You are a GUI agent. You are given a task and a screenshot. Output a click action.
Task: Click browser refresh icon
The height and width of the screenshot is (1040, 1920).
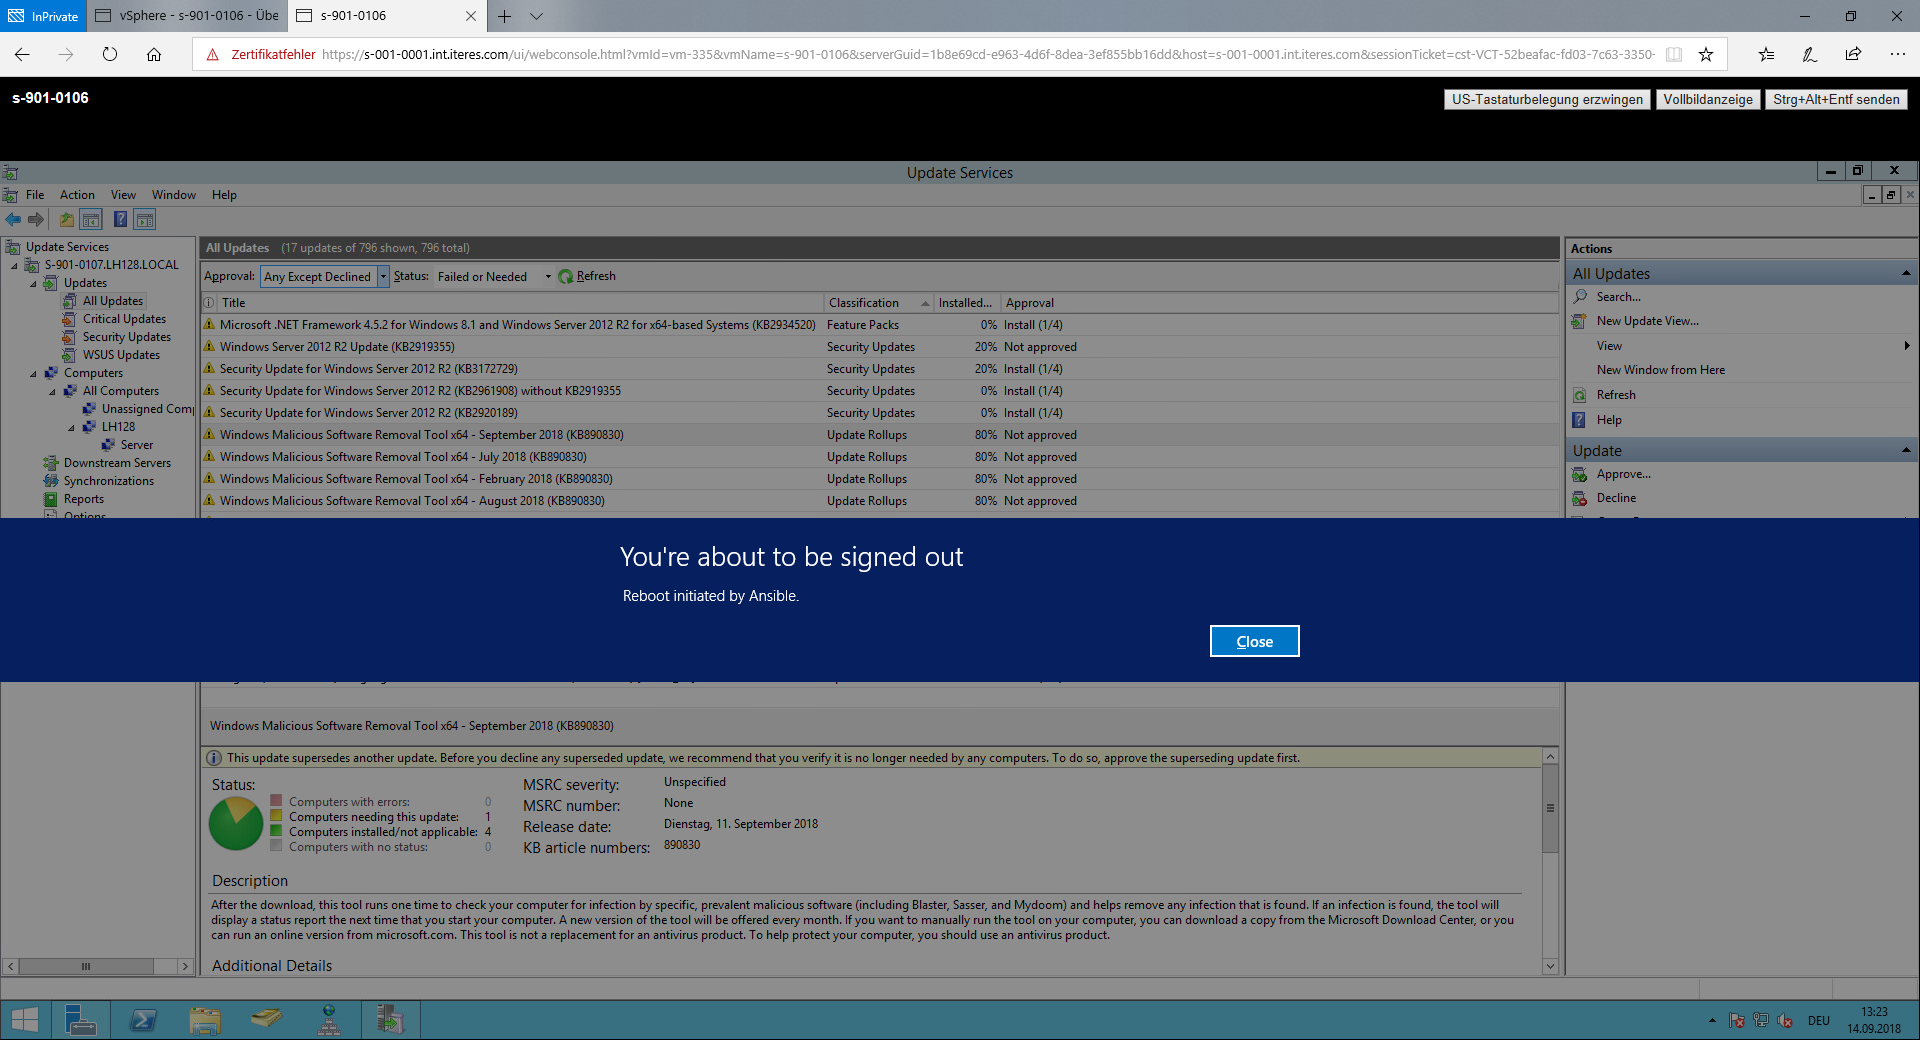pos(110,54)
